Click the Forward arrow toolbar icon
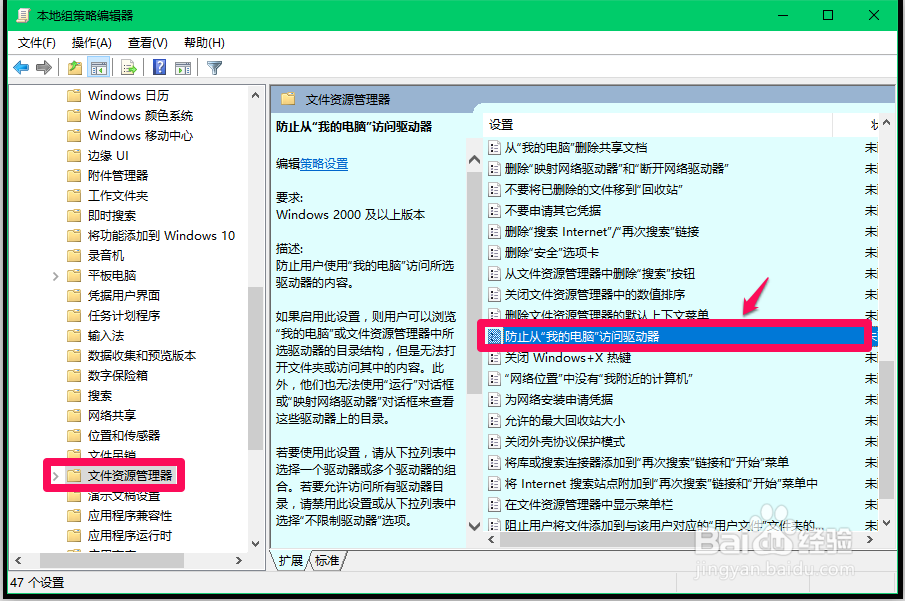This screenshot has width=905, height=601. pyautogui.click(x=44, y=68)
